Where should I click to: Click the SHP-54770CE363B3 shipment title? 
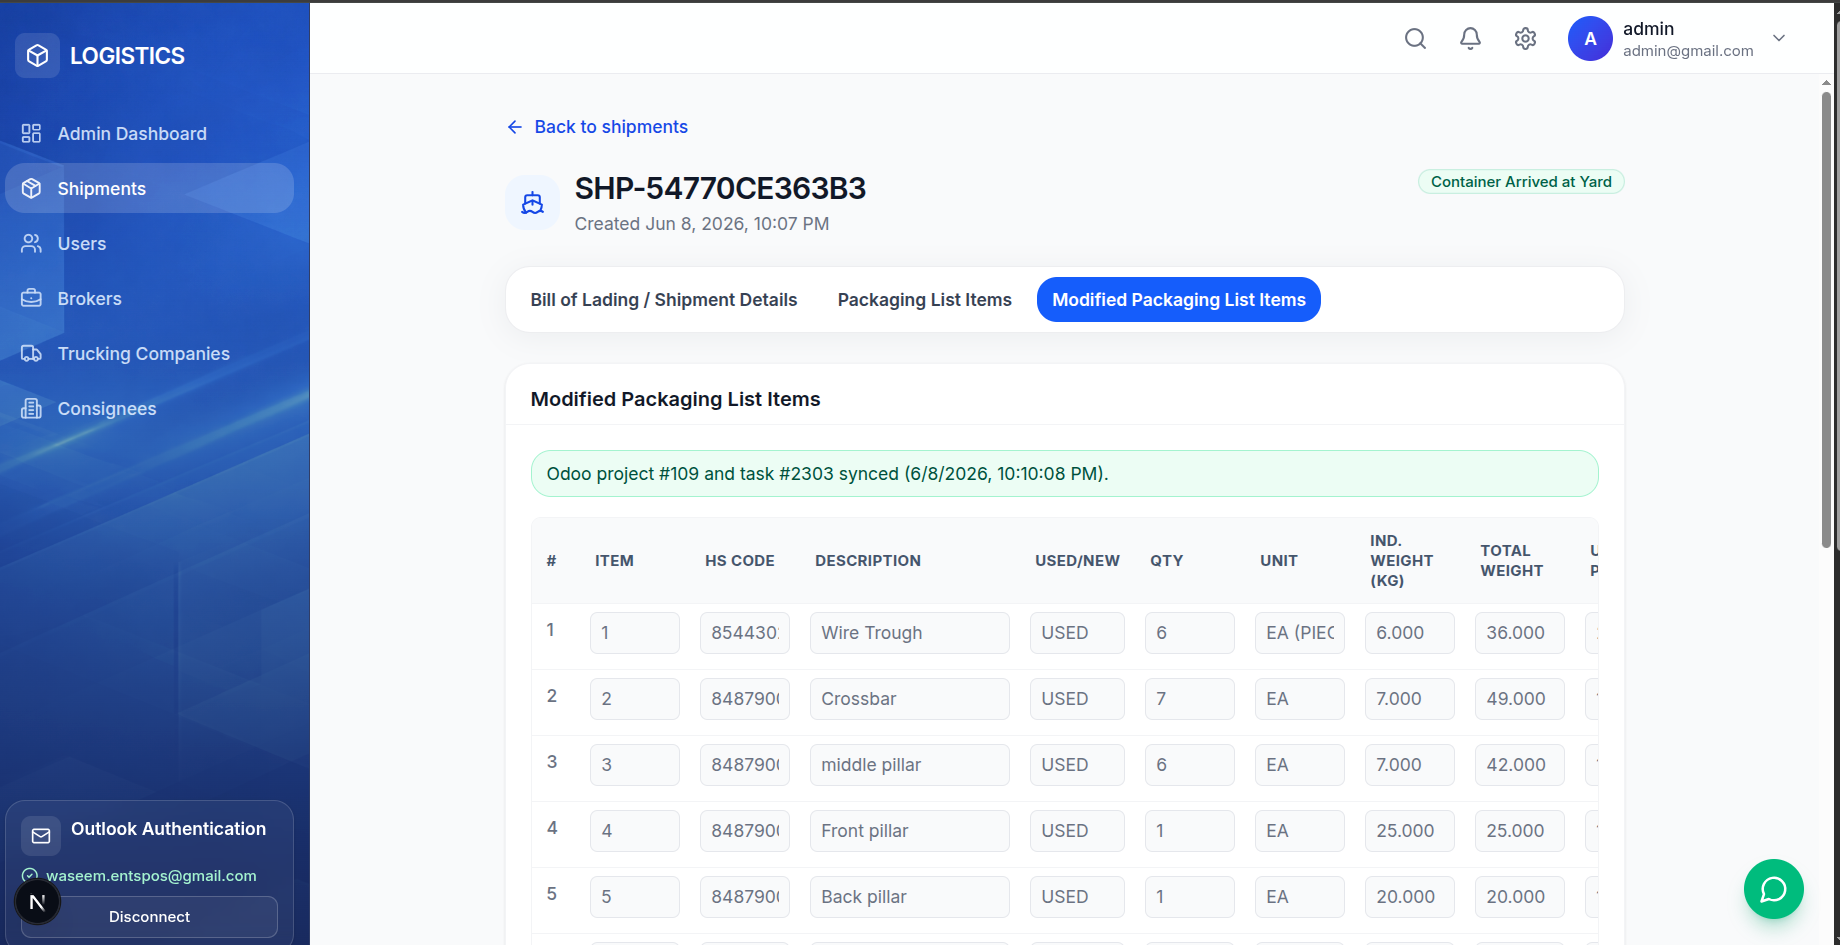720,188
